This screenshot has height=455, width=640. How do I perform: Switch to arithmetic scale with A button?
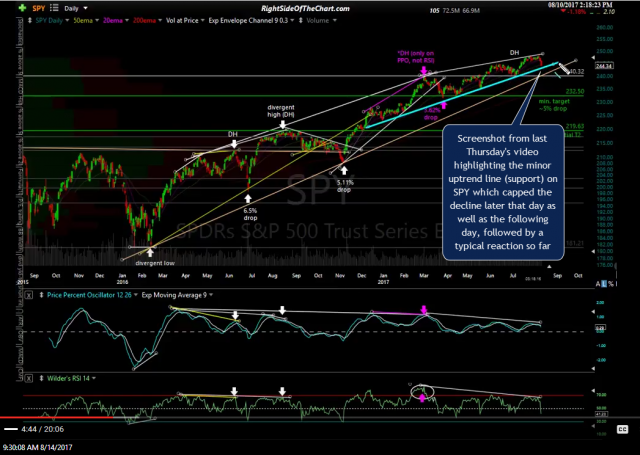[x=598, y=284]
